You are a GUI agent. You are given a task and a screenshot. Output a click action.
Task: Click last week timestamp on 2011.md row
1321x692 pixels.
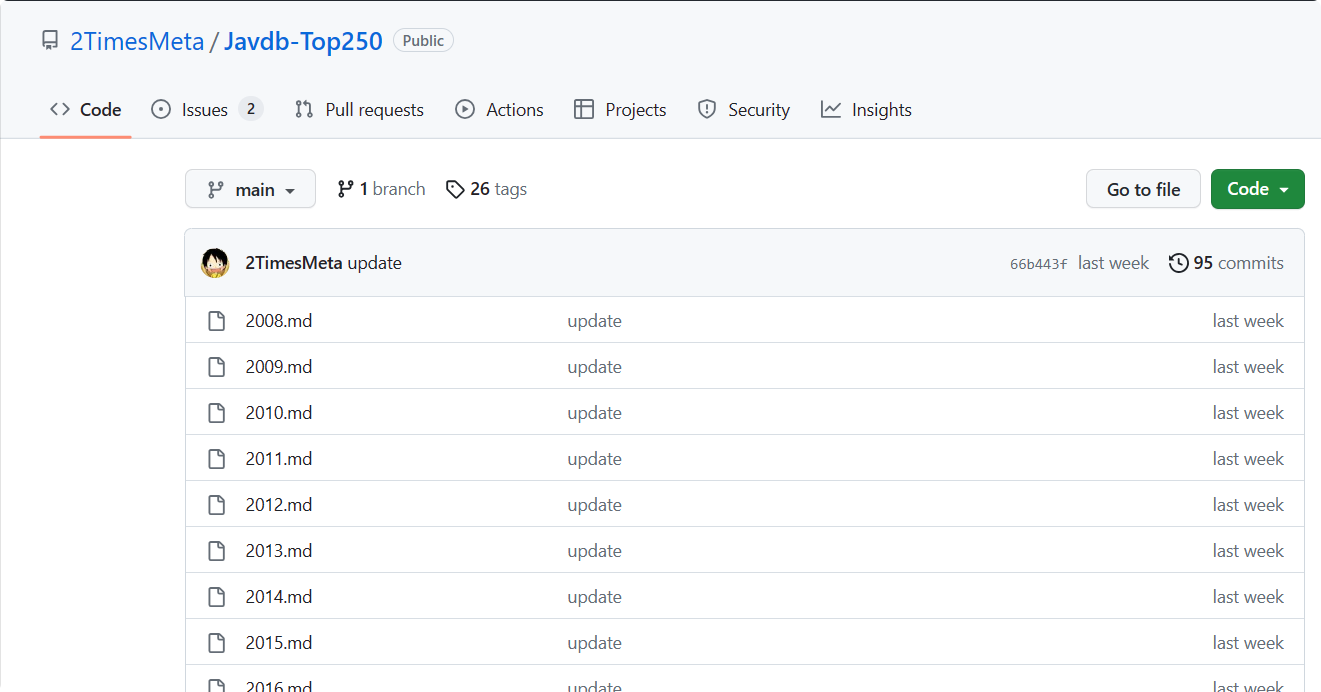pyautogui.click(x=1248, y=459)
